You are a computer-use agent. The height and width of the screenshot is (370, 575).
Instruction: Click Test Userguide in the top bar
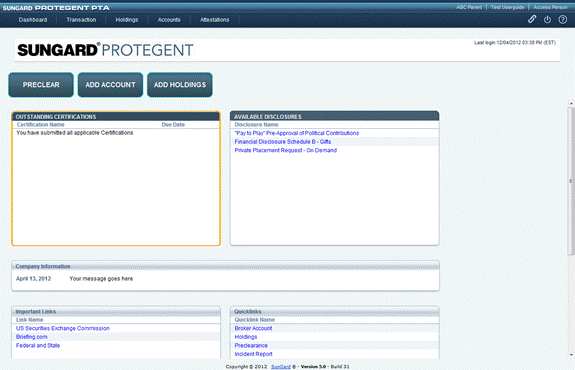(508, 7)
